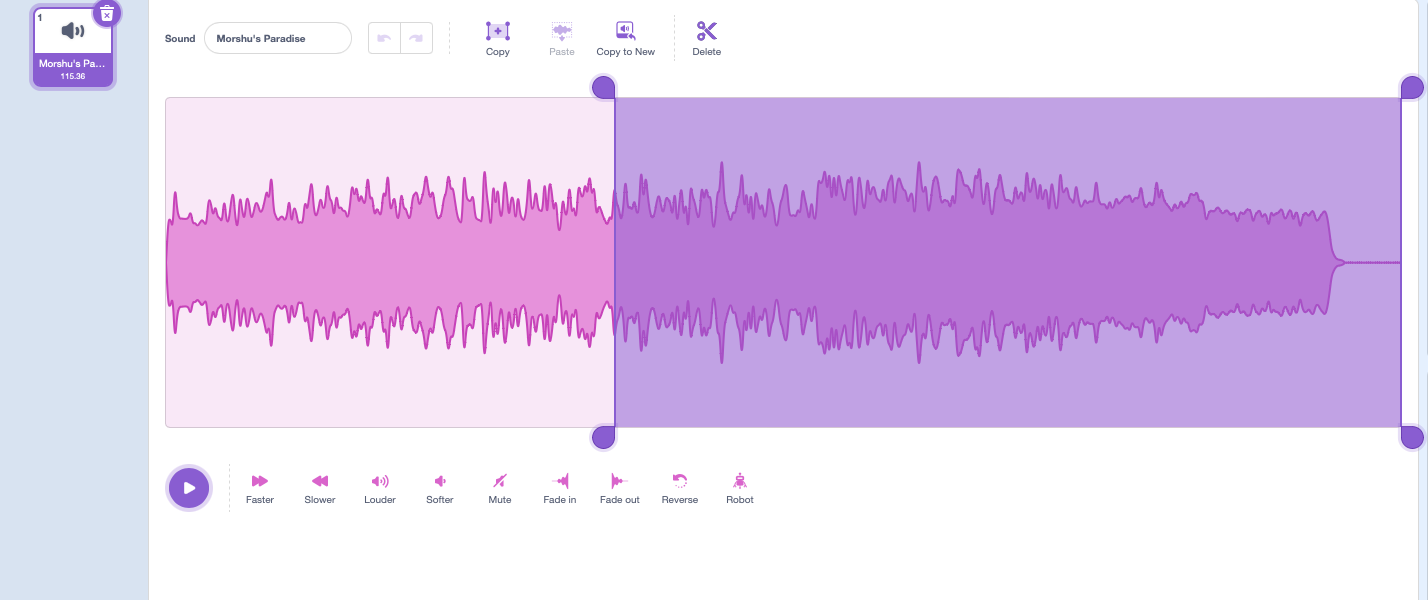Click the Copy tool icon
1428x600 pixels.
497,31
